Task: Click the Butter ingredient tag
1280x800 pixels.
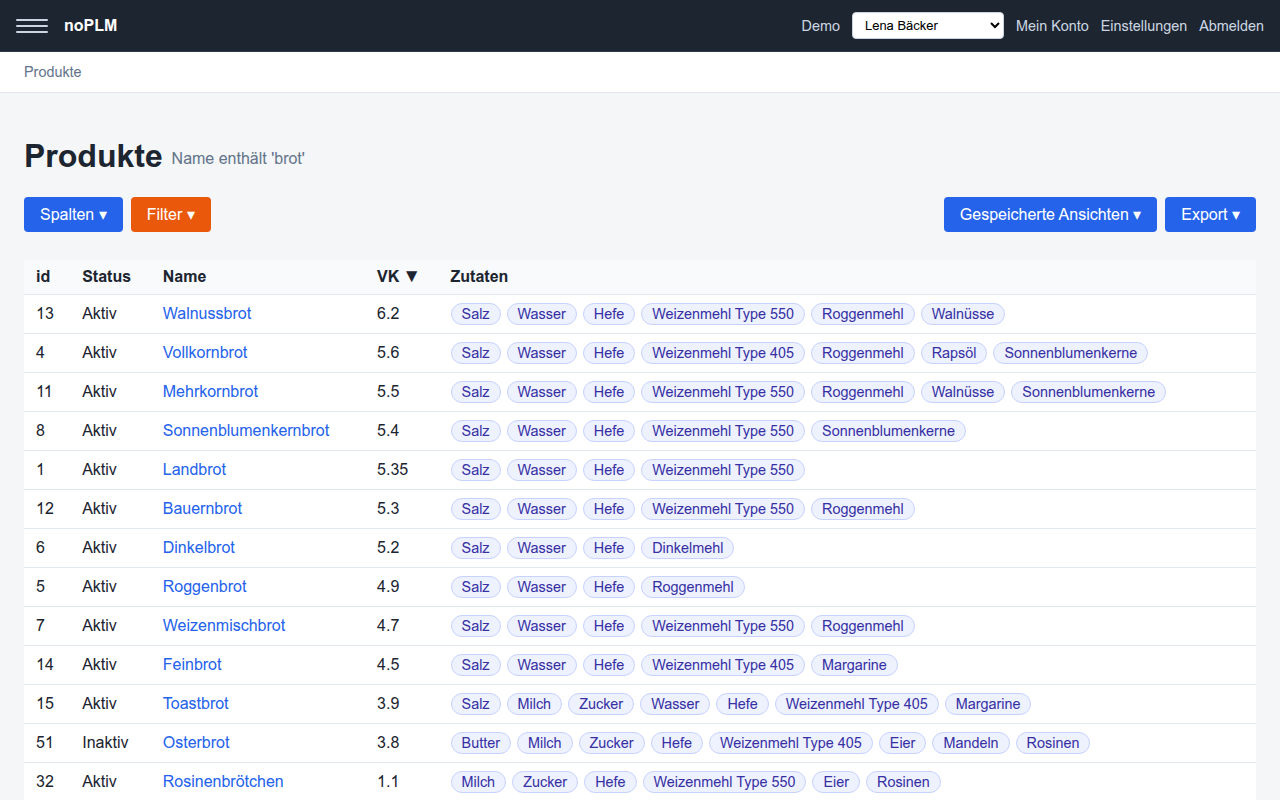Action: [x=480, y=743]
